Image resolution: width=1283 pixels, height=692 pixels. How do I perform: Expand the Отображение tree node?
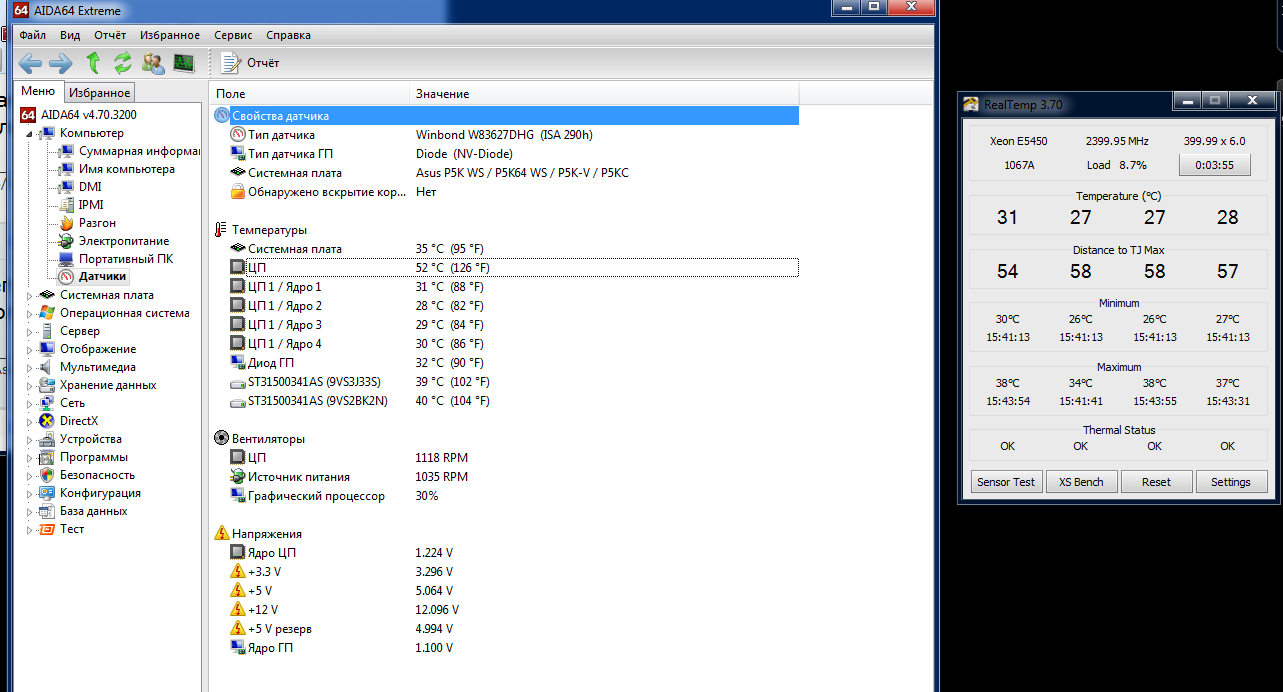coord(29,349)
